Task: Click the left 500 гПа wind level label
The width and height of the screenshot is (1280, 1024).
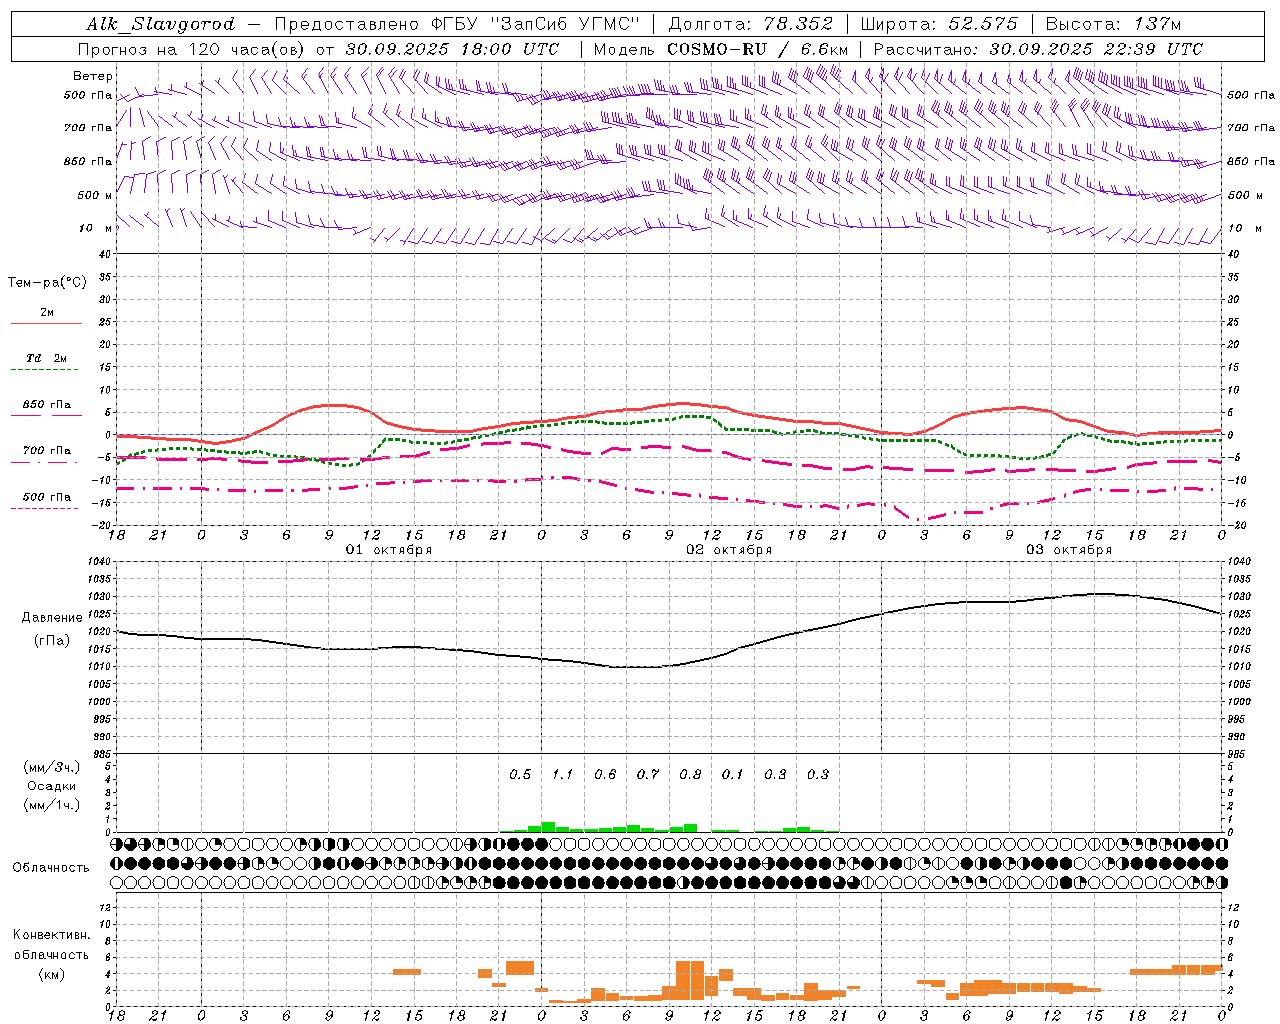Action: pyautogui.click(x=88, y=96)
